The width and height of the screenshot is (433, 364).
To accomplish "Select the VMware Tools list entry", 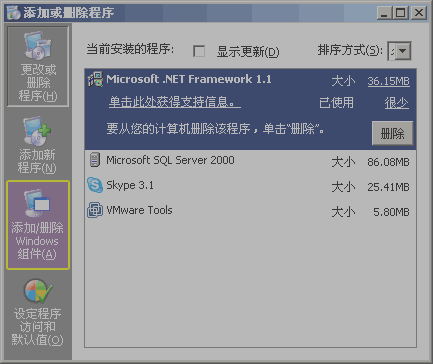I will pos(250,211).
